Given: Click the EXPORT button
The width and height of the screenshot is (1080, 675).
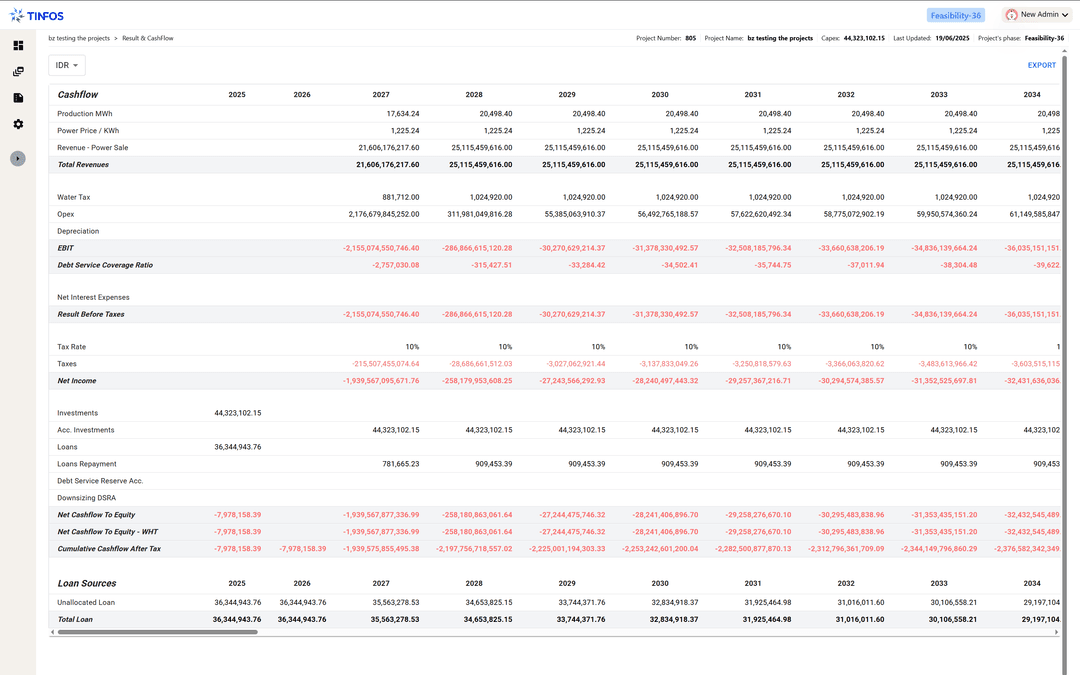Looking at the screenshot, I should click(1041, 65).
